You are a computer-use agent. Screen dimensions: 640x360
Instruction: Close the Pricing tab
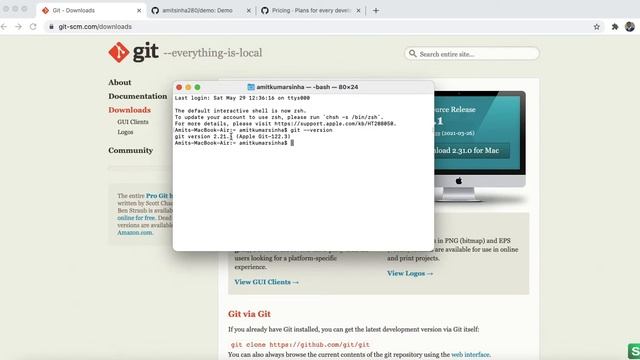point(358,11)
